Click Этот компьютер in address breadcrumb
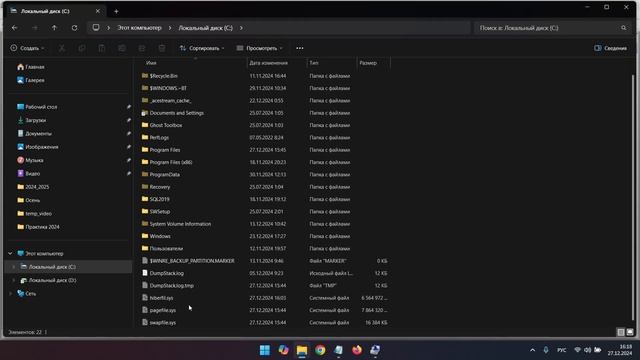This screenshot has height=360, width=640. (139, 28)
